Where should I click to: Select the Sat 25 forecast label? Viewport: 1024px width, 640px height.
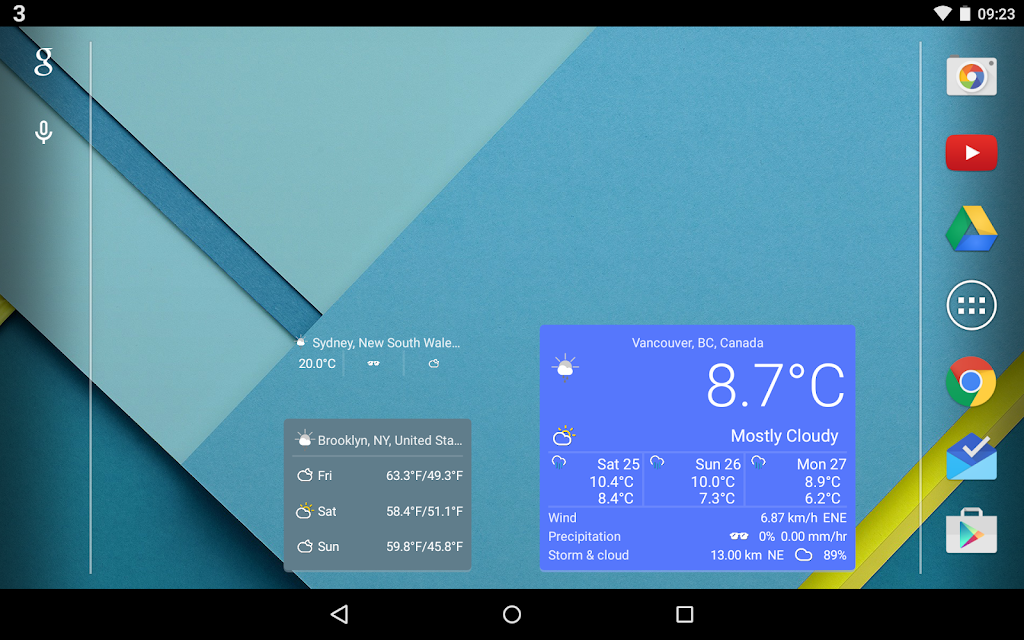click(618, 464)
